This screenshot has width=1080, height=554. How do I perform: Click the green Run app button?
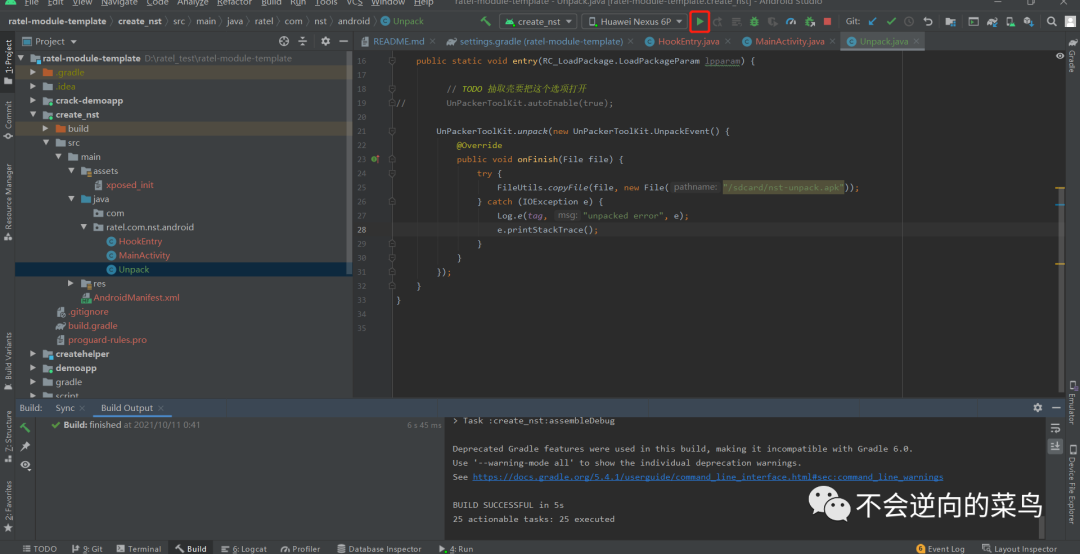coord(700,22)
